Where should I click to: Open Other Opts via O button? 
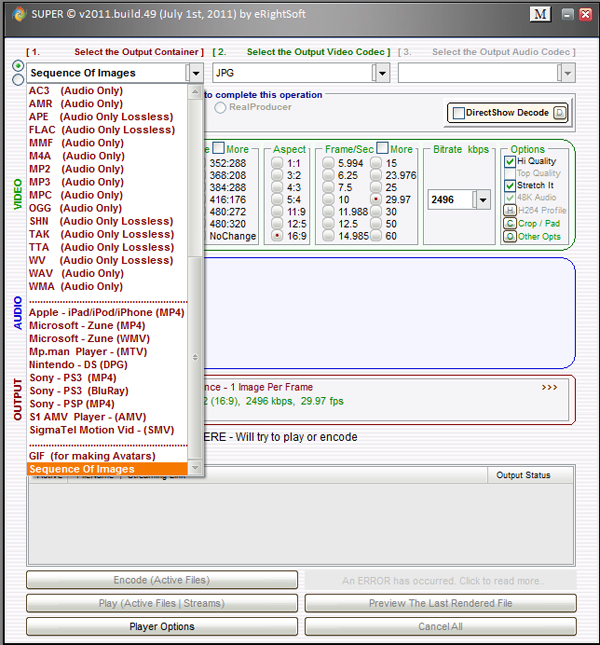click(x=510, y=237)
